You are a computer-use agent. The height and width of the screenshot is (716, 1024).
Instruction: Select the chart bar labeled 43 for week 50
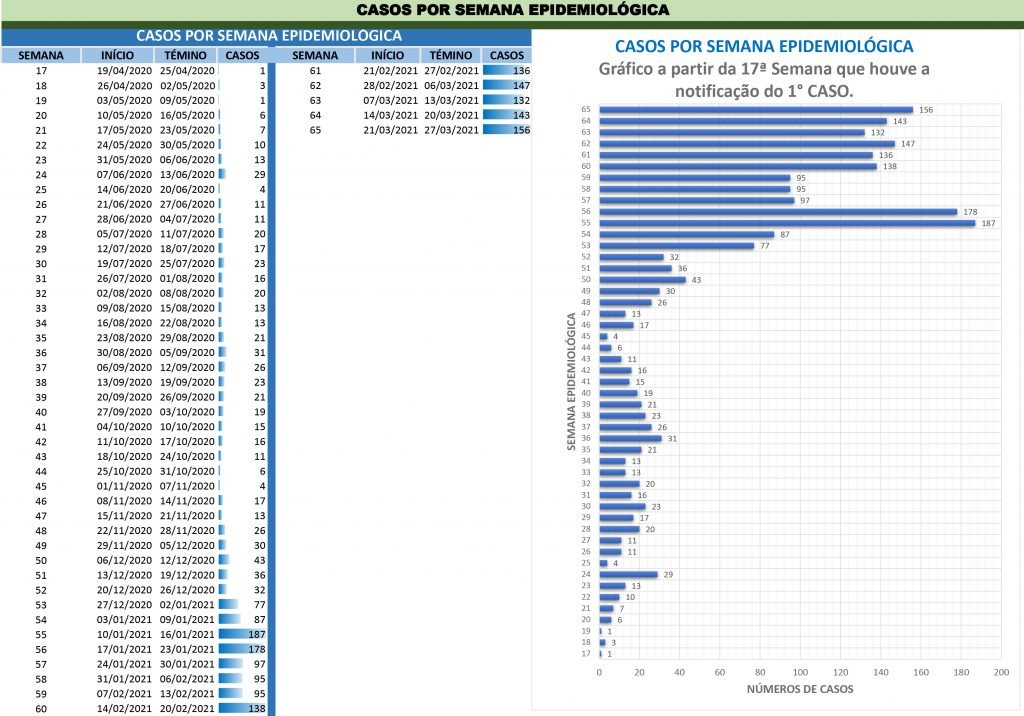point(641,280)
